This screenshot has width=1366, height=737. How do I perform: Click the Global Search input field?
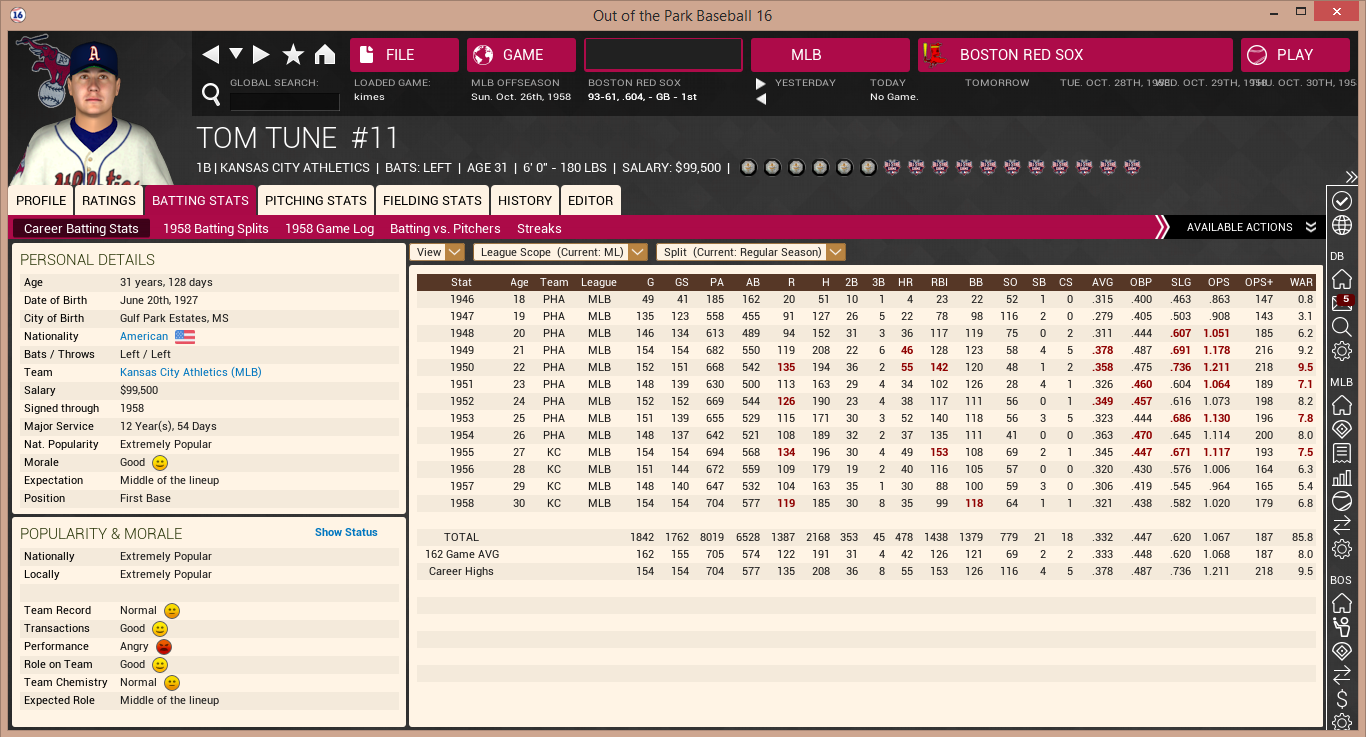[x=284, y=101]
